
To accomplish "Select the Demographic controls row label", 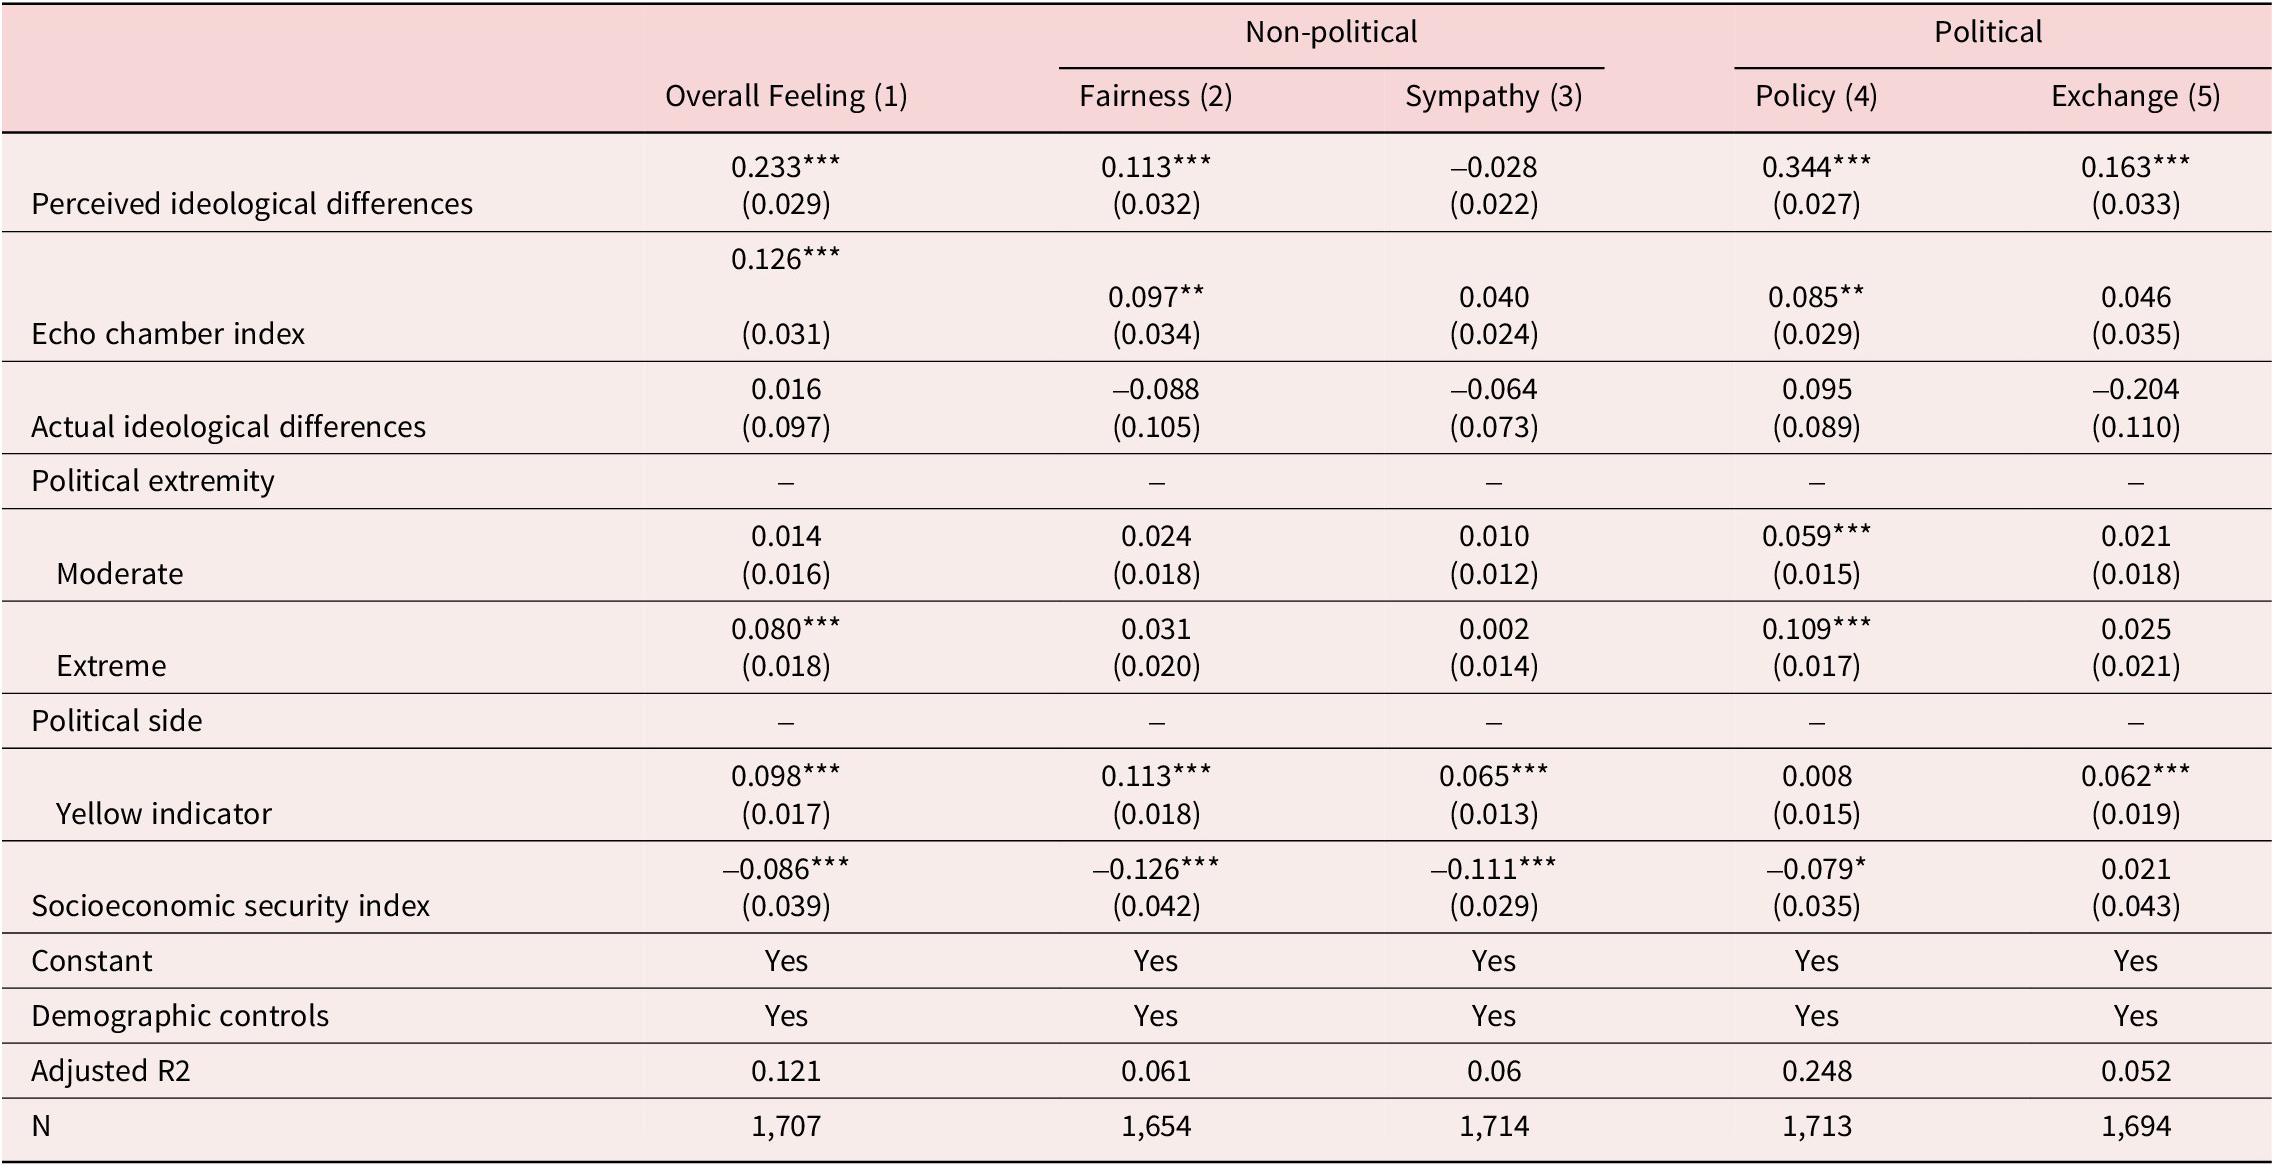I will pyautogui.click(x=180, y=1016).
